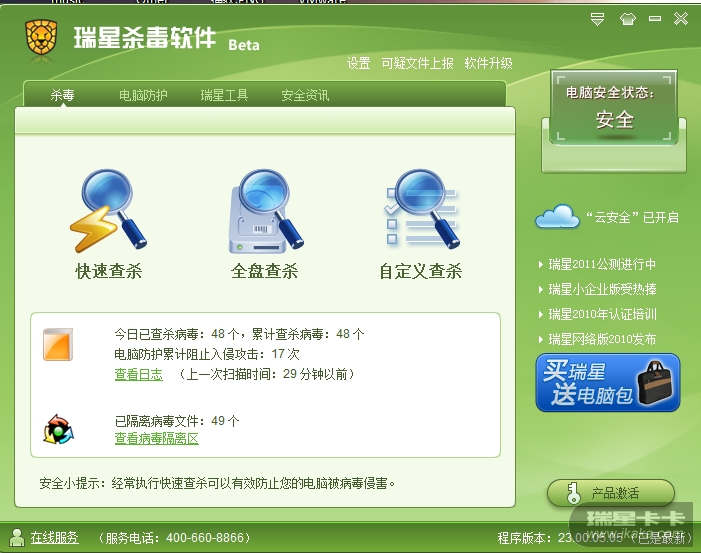This screenshot has width=701, height=553.
Task: Start quick scan lightning magnifier icon
Action: (x=108, y=210)
